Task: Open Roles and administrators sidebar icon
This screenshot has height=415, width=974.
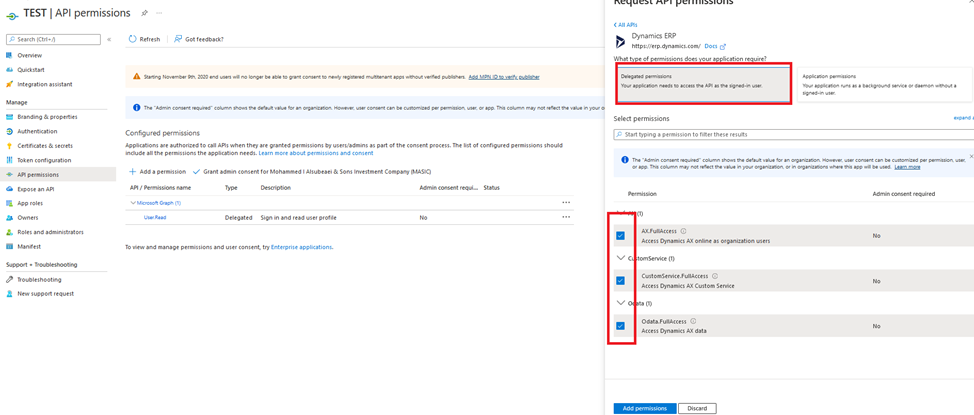Action: click(9, 232)
